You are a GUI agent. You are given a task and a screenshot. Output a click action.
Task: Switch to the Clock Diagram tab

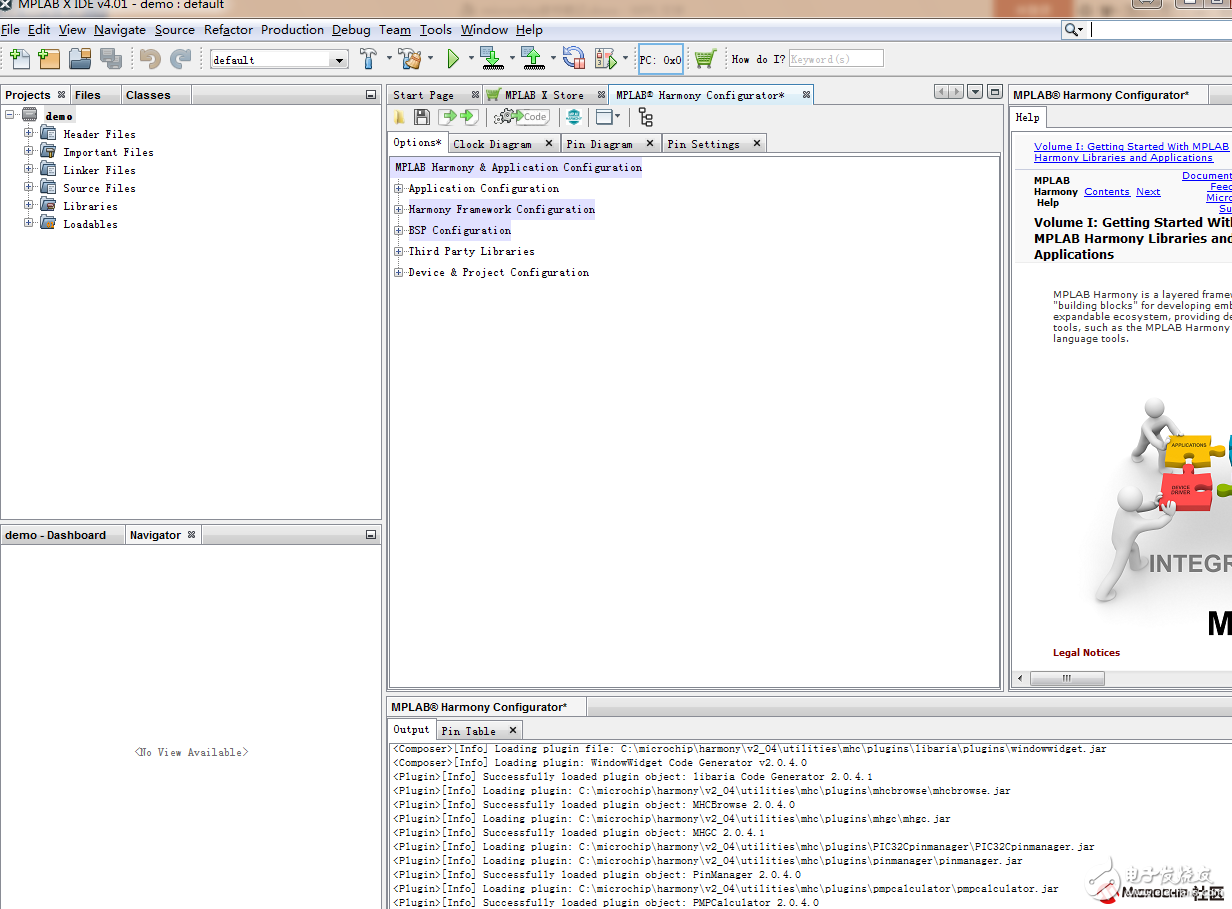coord(492,144)
